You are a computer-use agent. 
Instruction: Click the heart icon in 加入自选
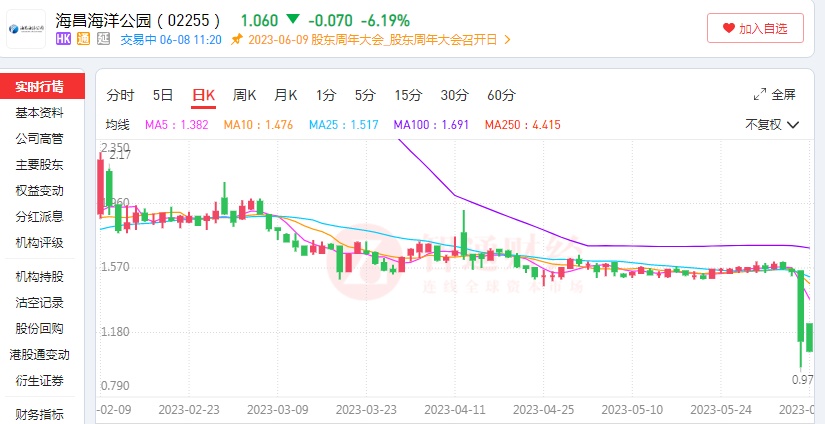click(729, 28)
